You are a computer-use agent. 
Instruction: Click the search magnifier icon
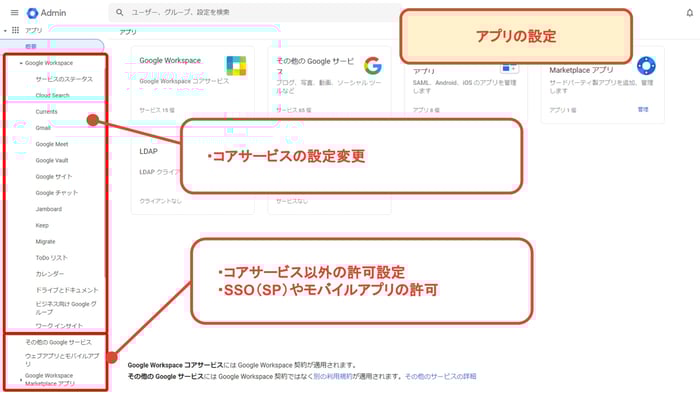[120, 13]
